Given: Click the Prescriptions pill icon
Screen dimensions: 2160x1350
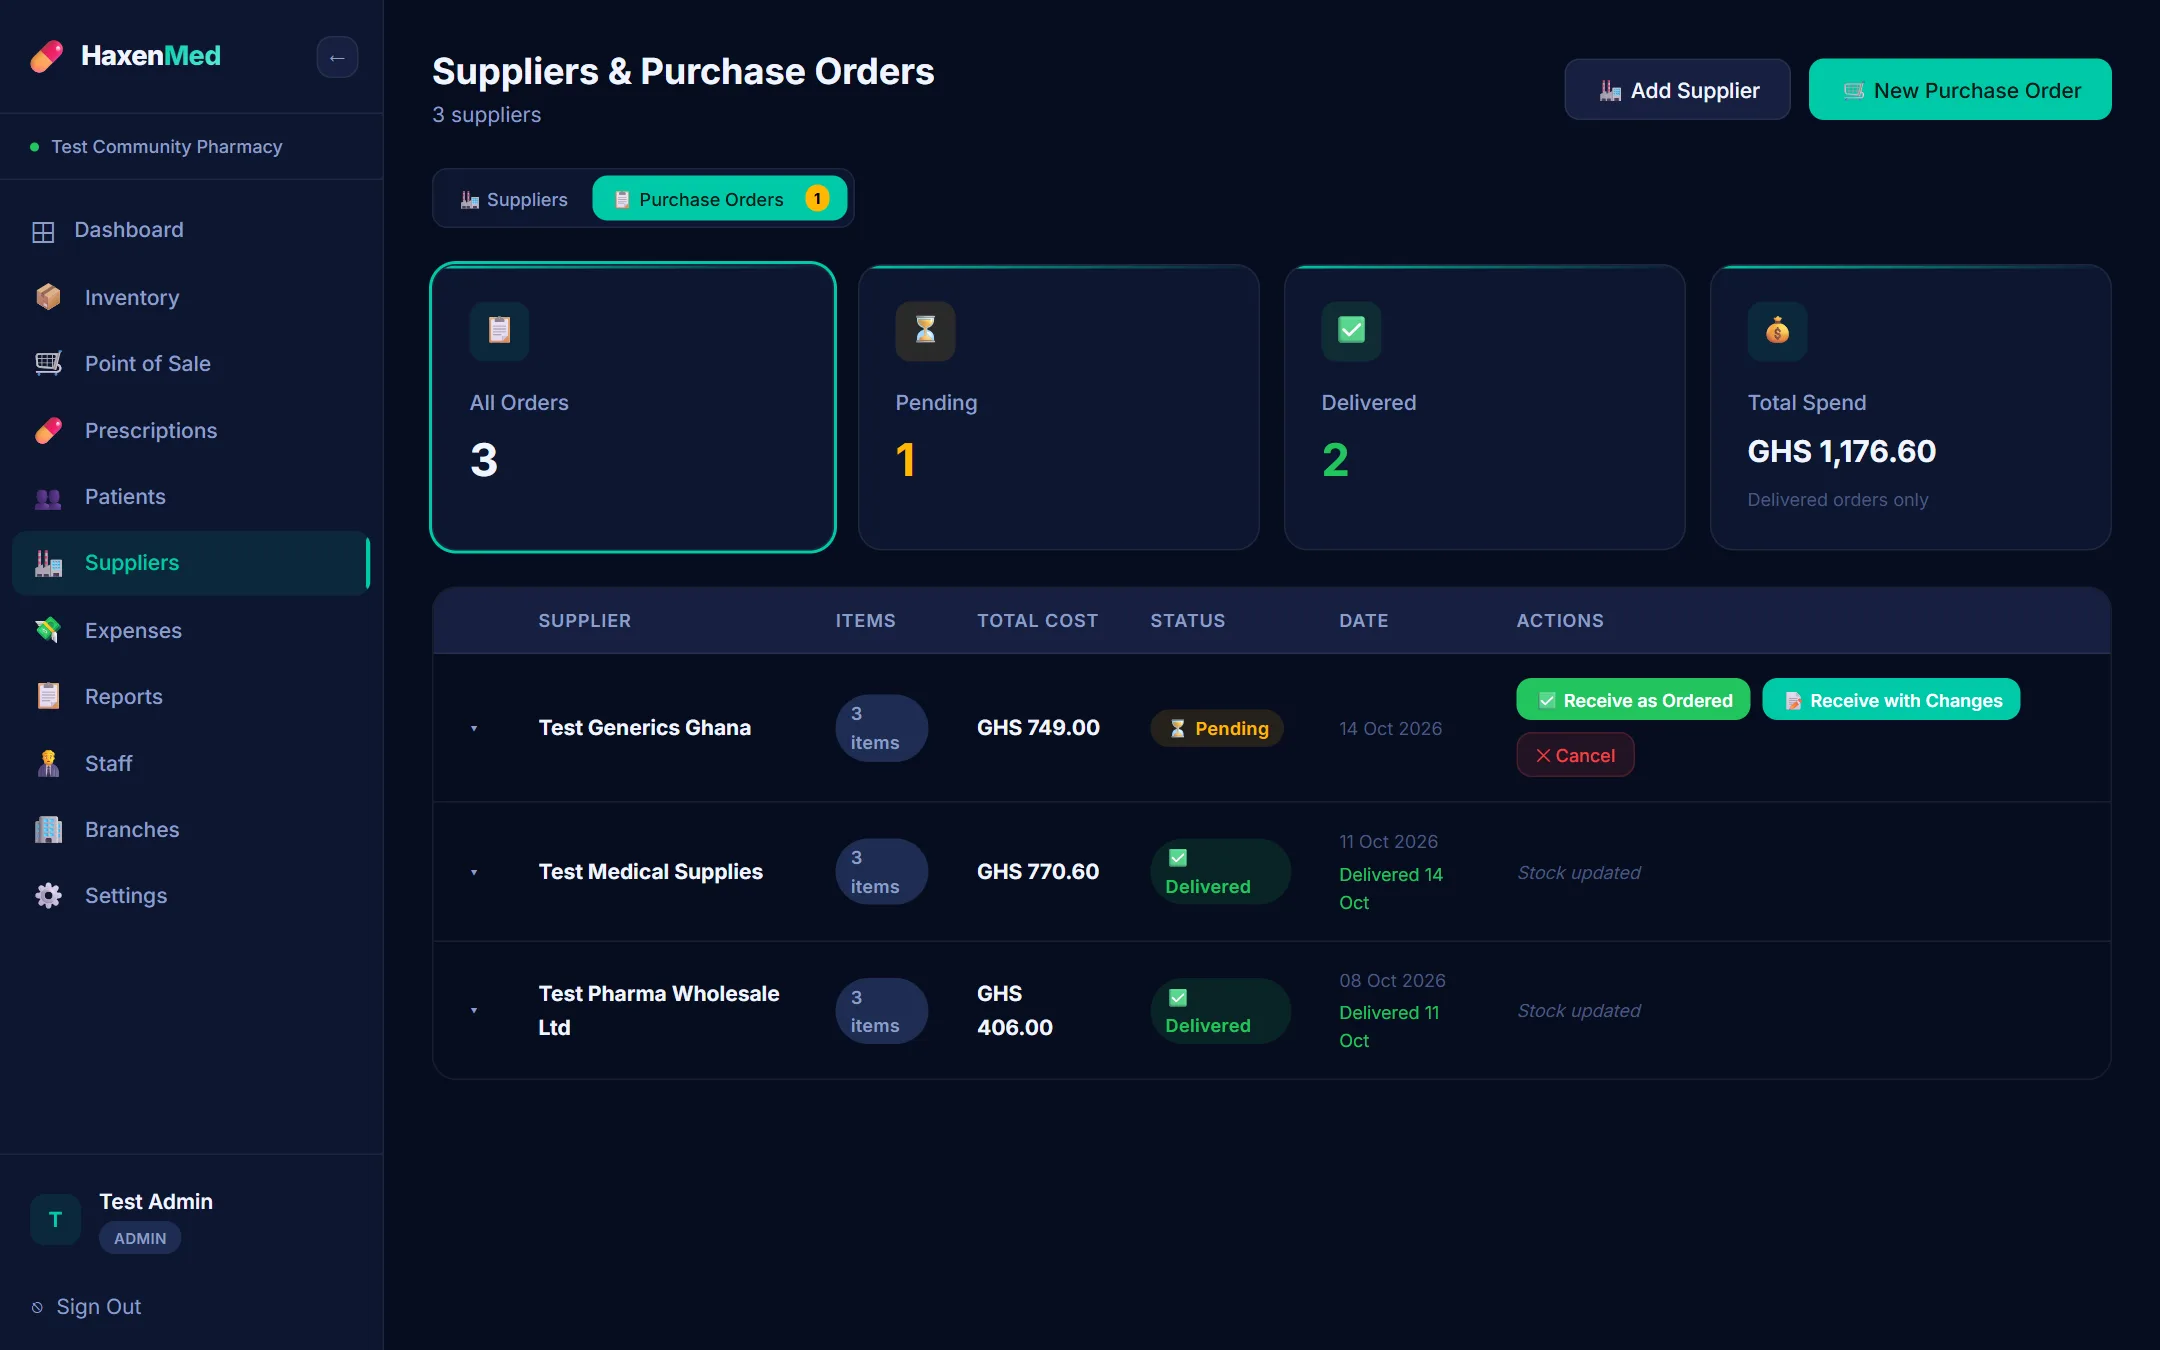Looking at the screenshot, I should 48,430.
